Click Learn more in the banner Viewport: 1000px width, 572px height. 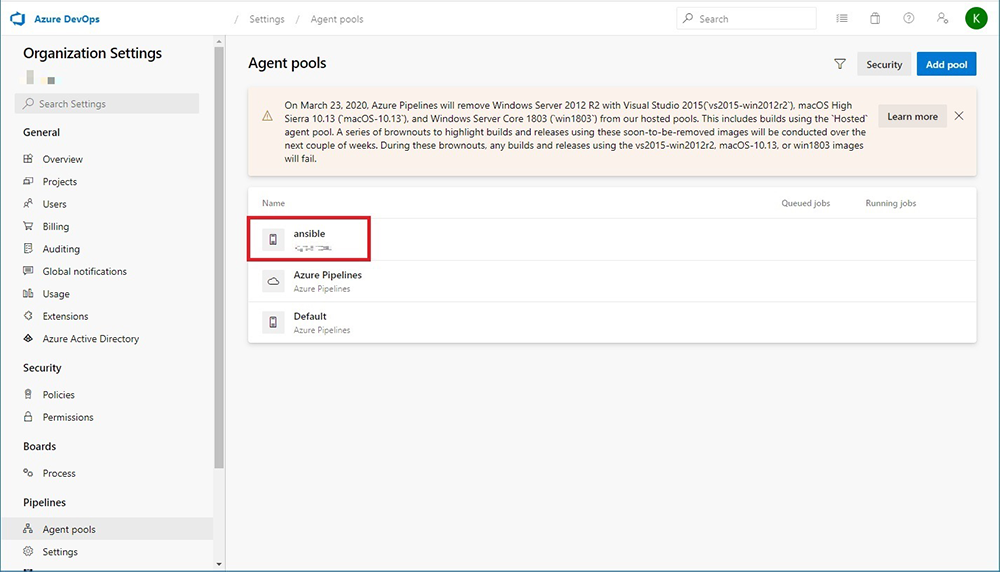click(912, 116)
